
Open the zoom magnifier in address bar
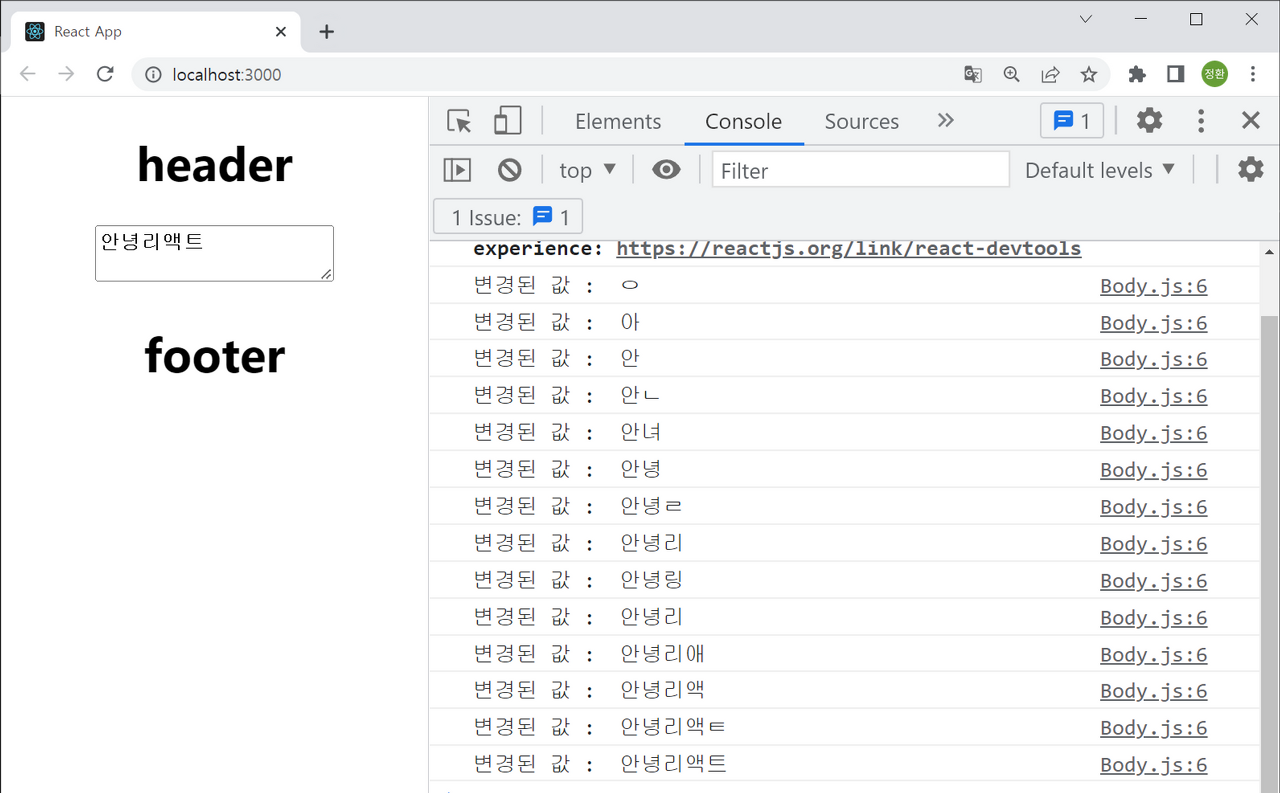[x=1012, y=74]
